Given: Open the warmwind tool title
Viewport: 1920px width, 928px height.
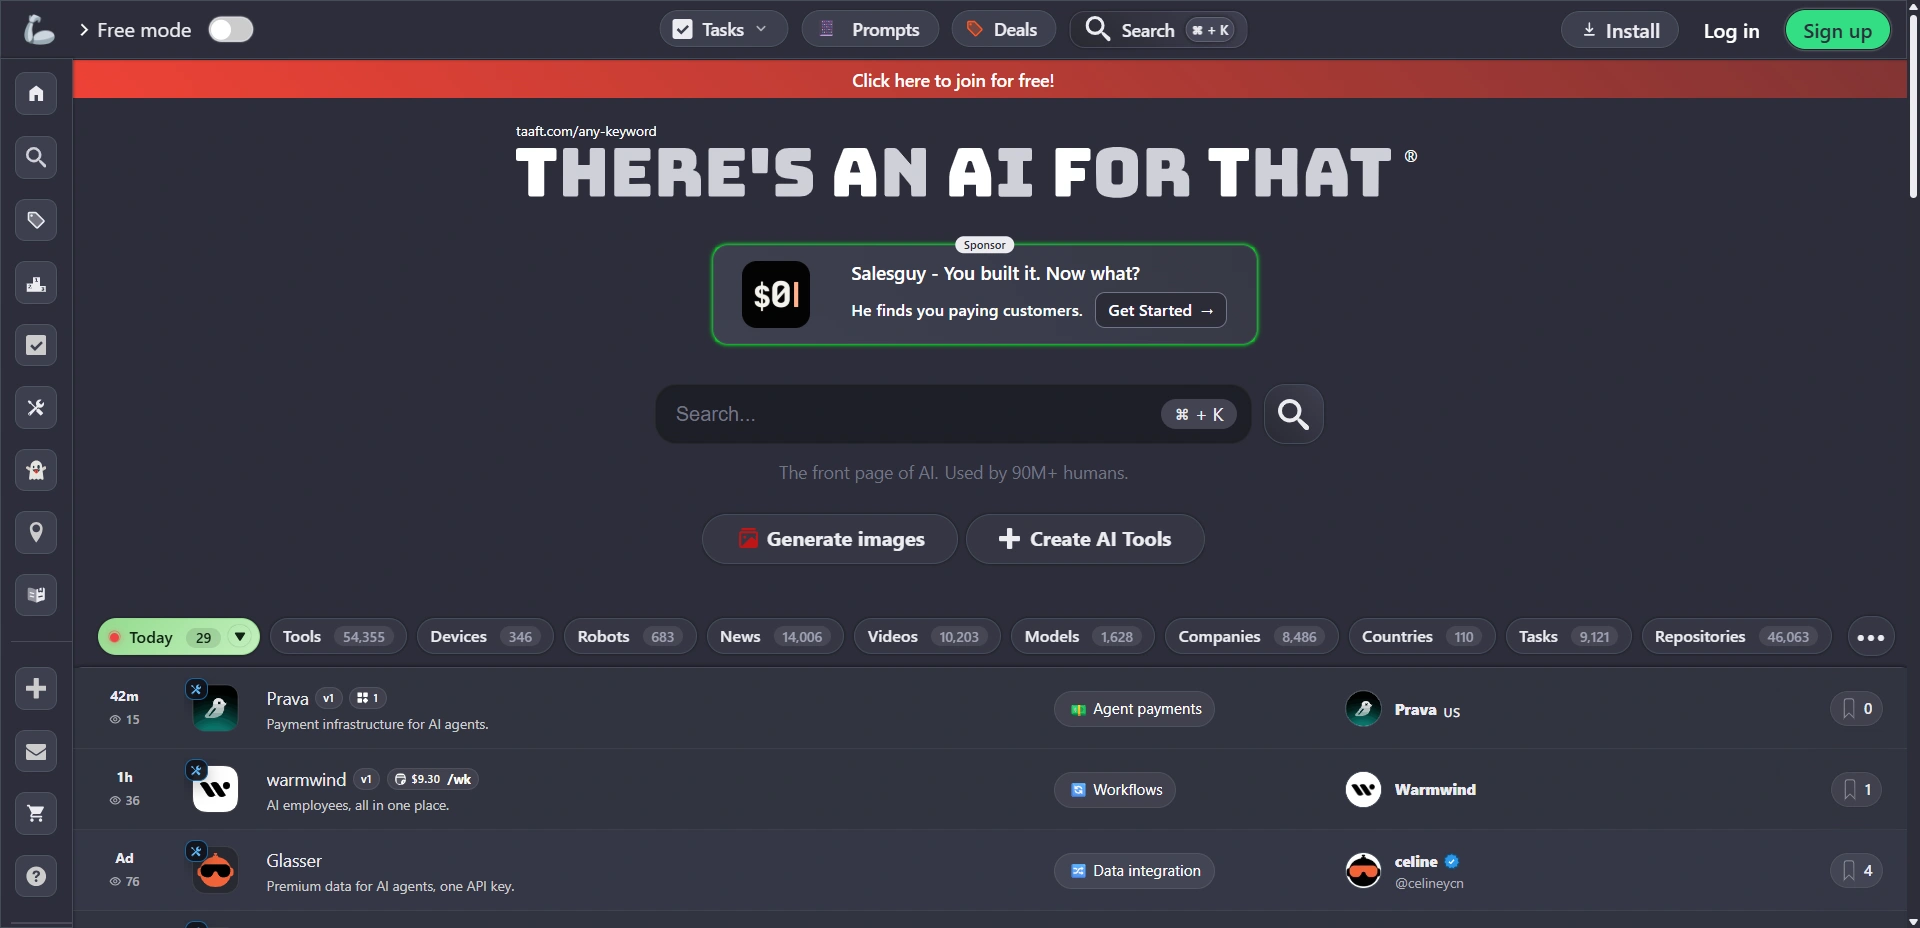Looking at the screenshot, I should pos(306,779).
